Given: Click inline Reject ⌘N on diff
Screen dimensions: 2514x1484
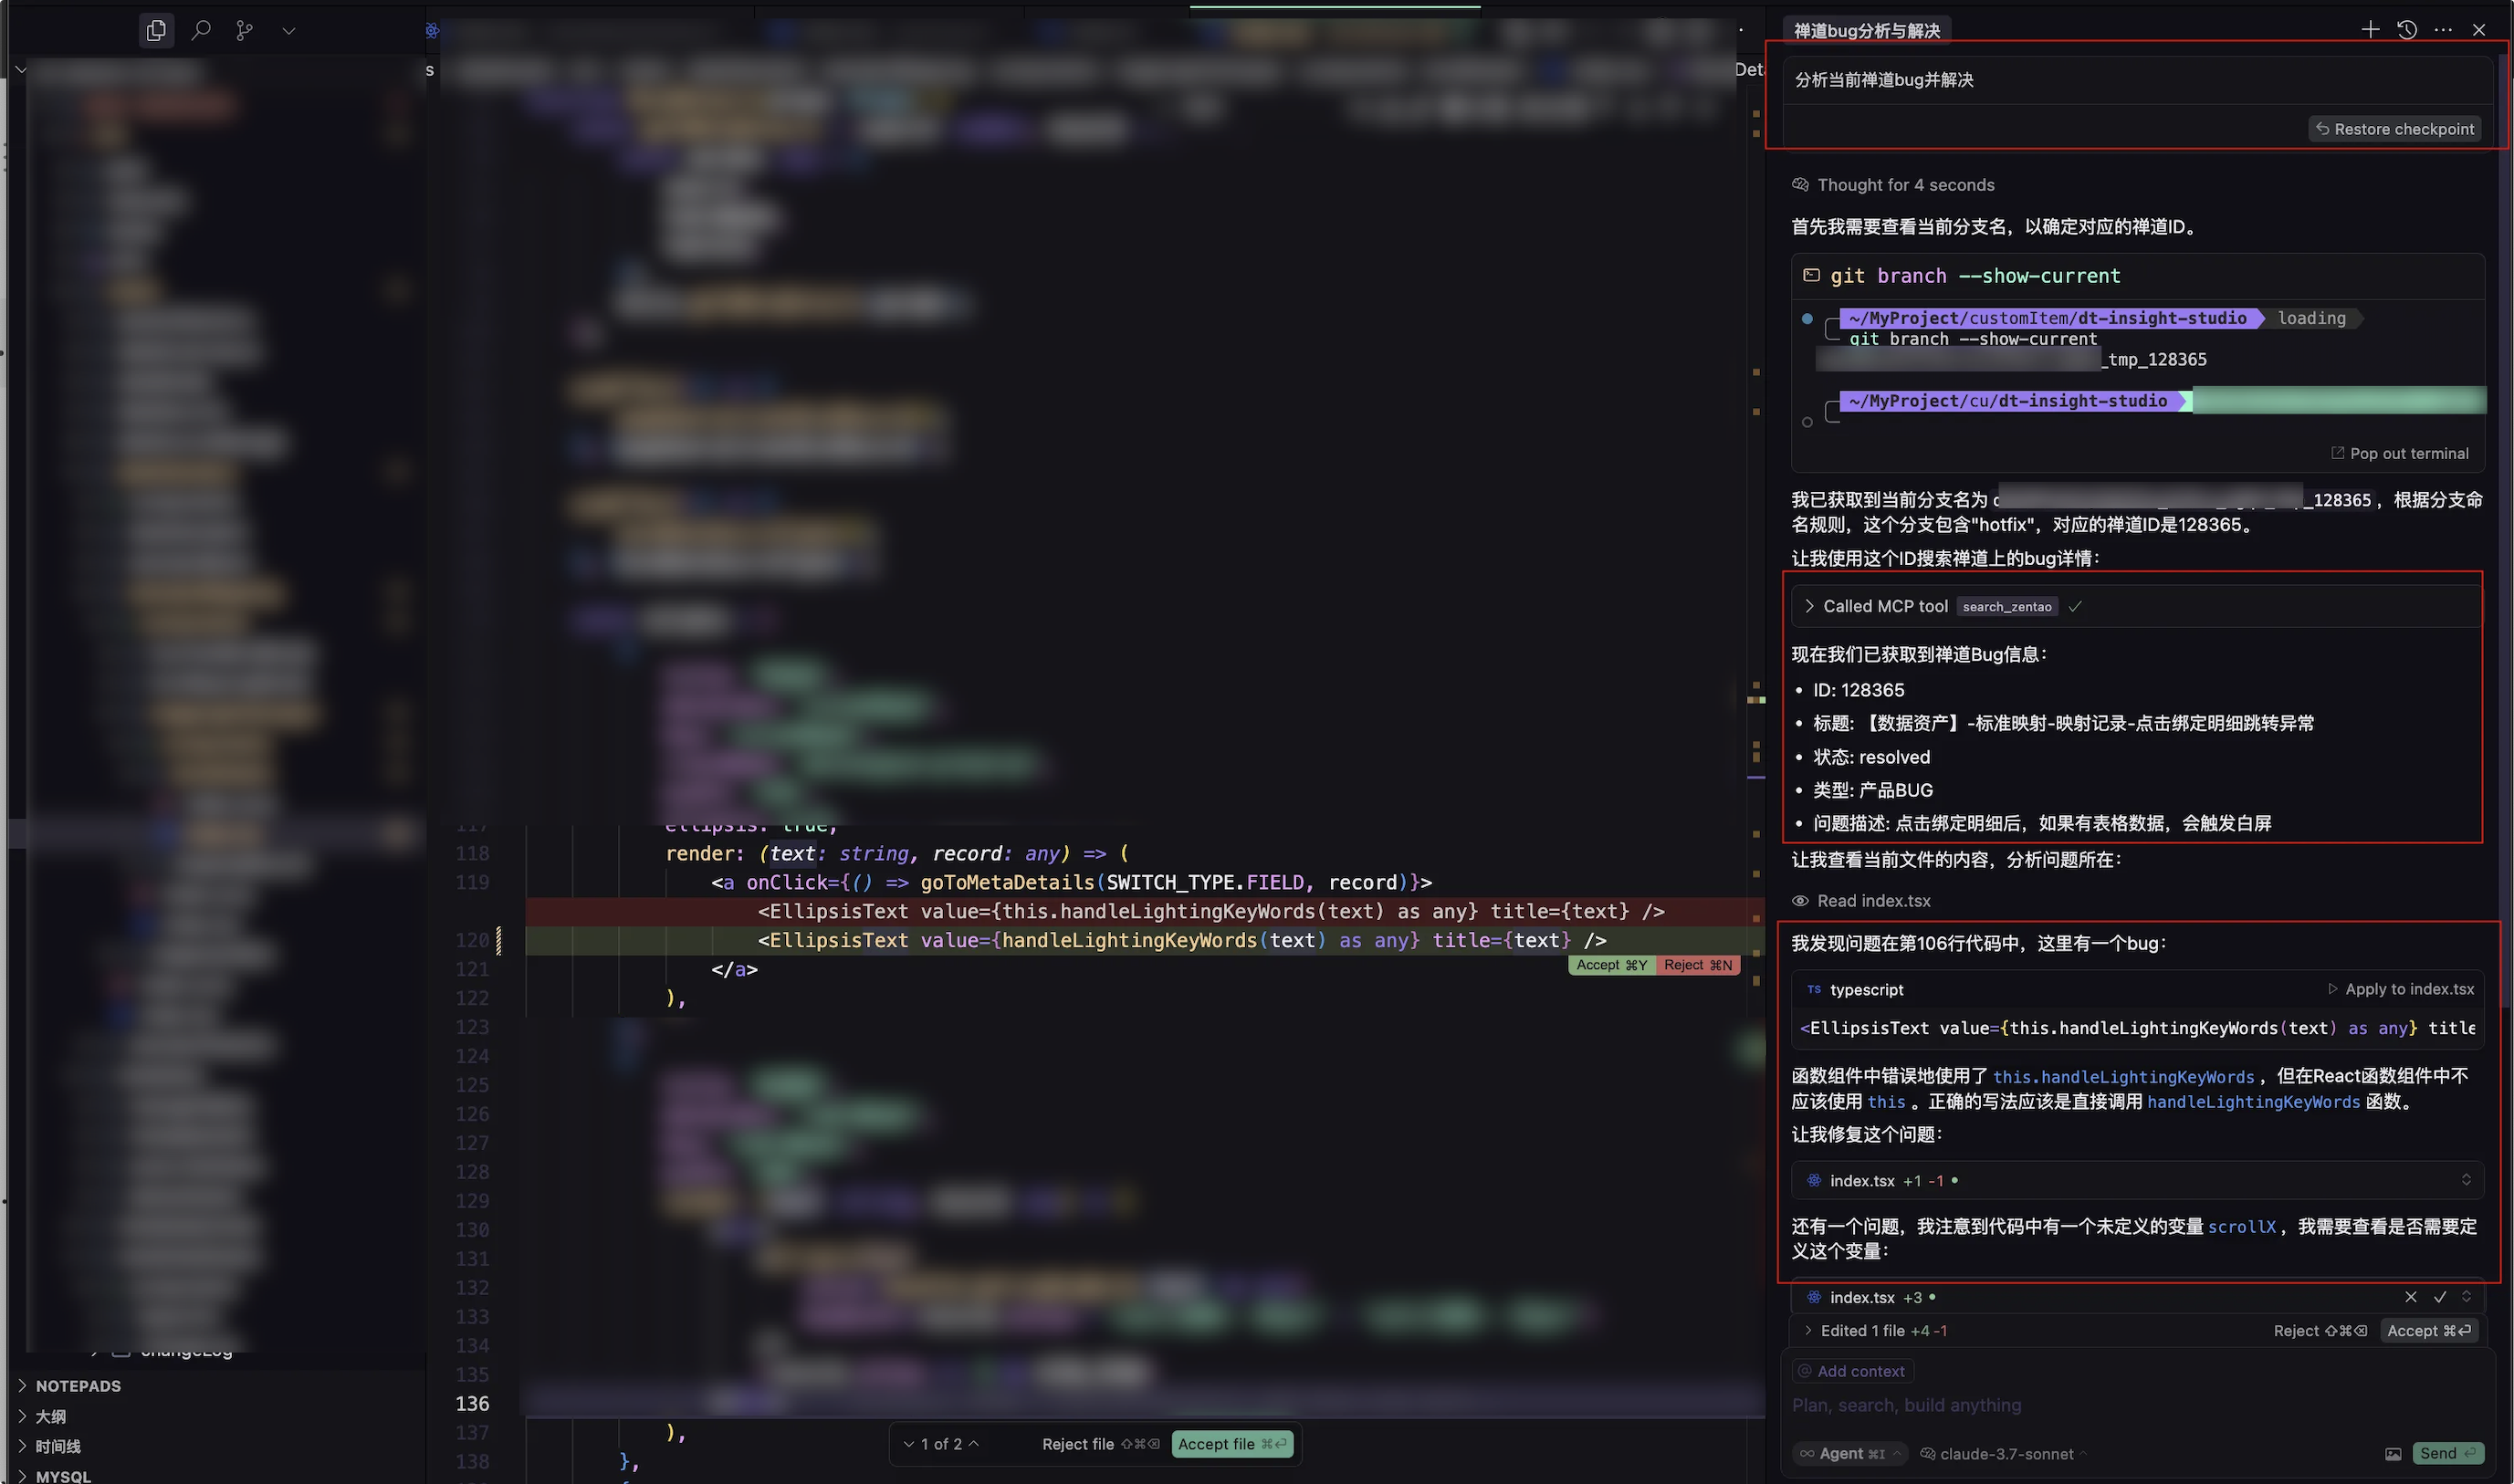Looking at the screenshot, I should [x=1697, y=965].
